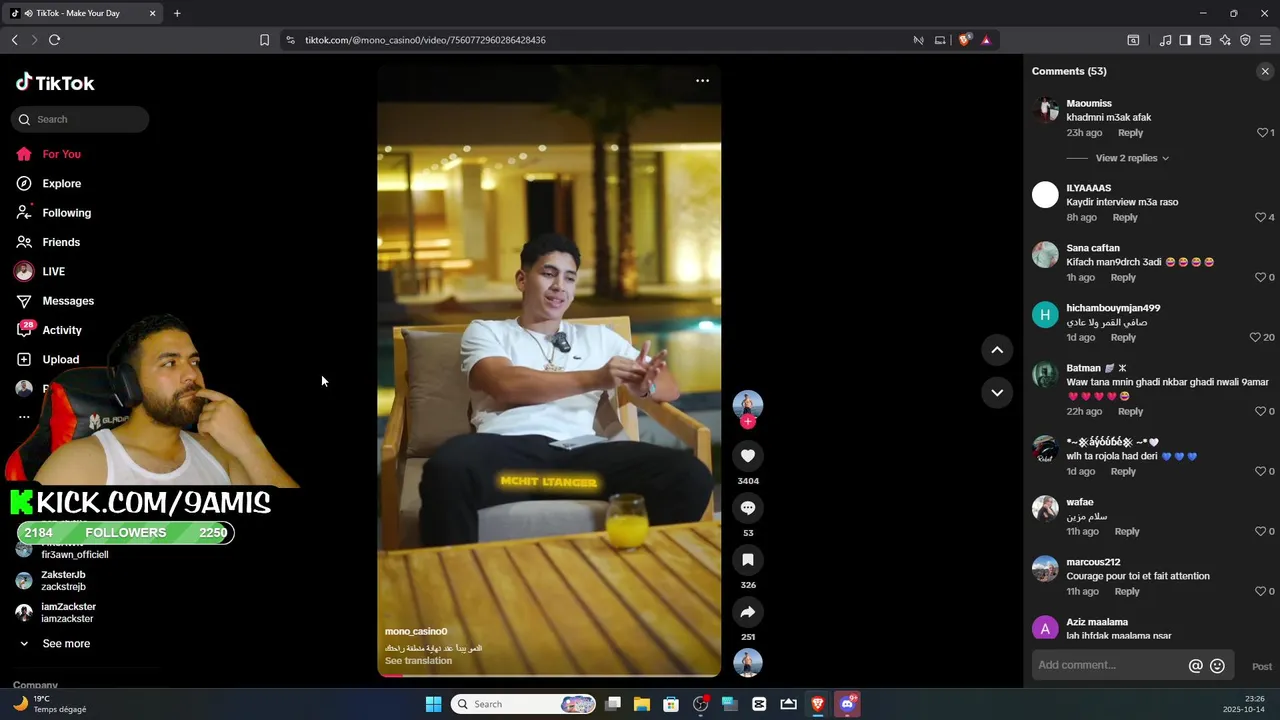Open the video's three-dot menu
The height and width of the screenshot is (720, 1280).
(x=702, y=81)
